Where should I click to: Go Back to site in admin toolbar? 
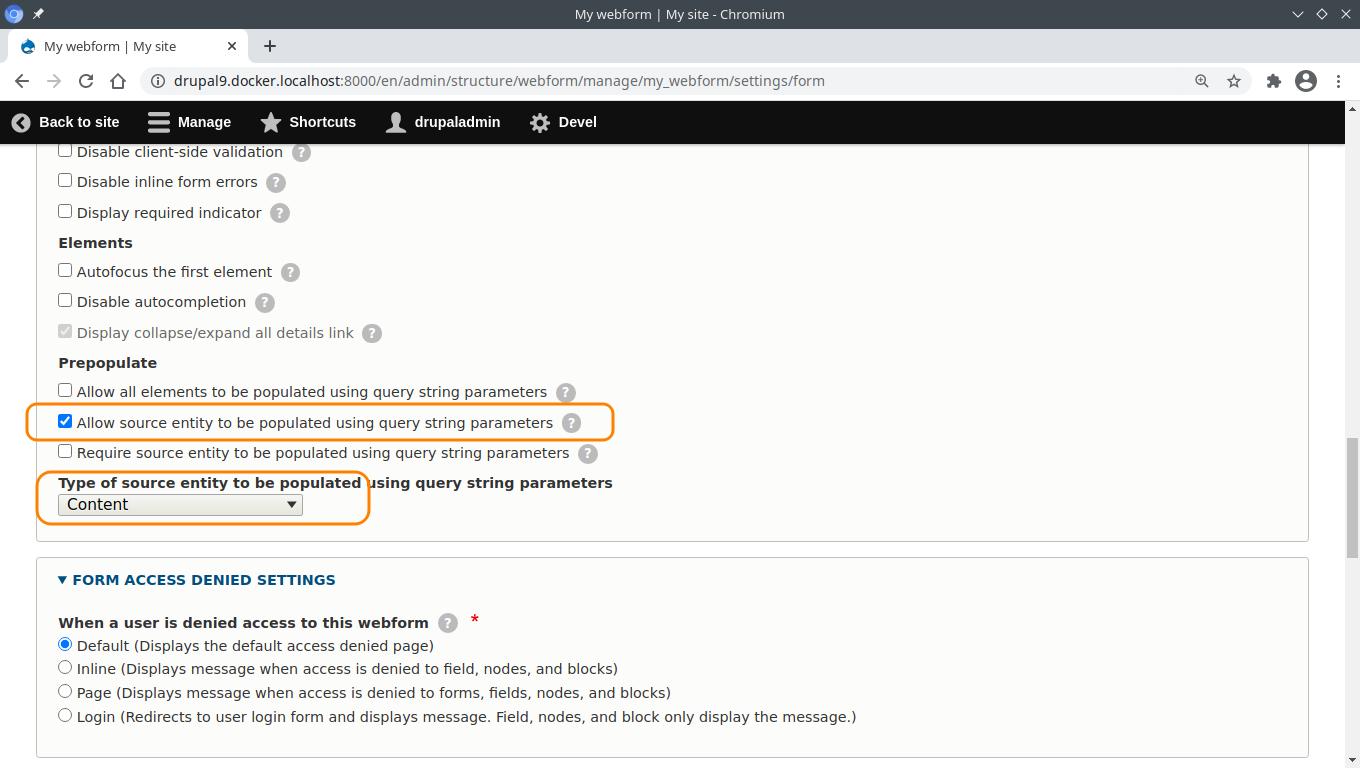pyautogui.click(x=65, y=122)
